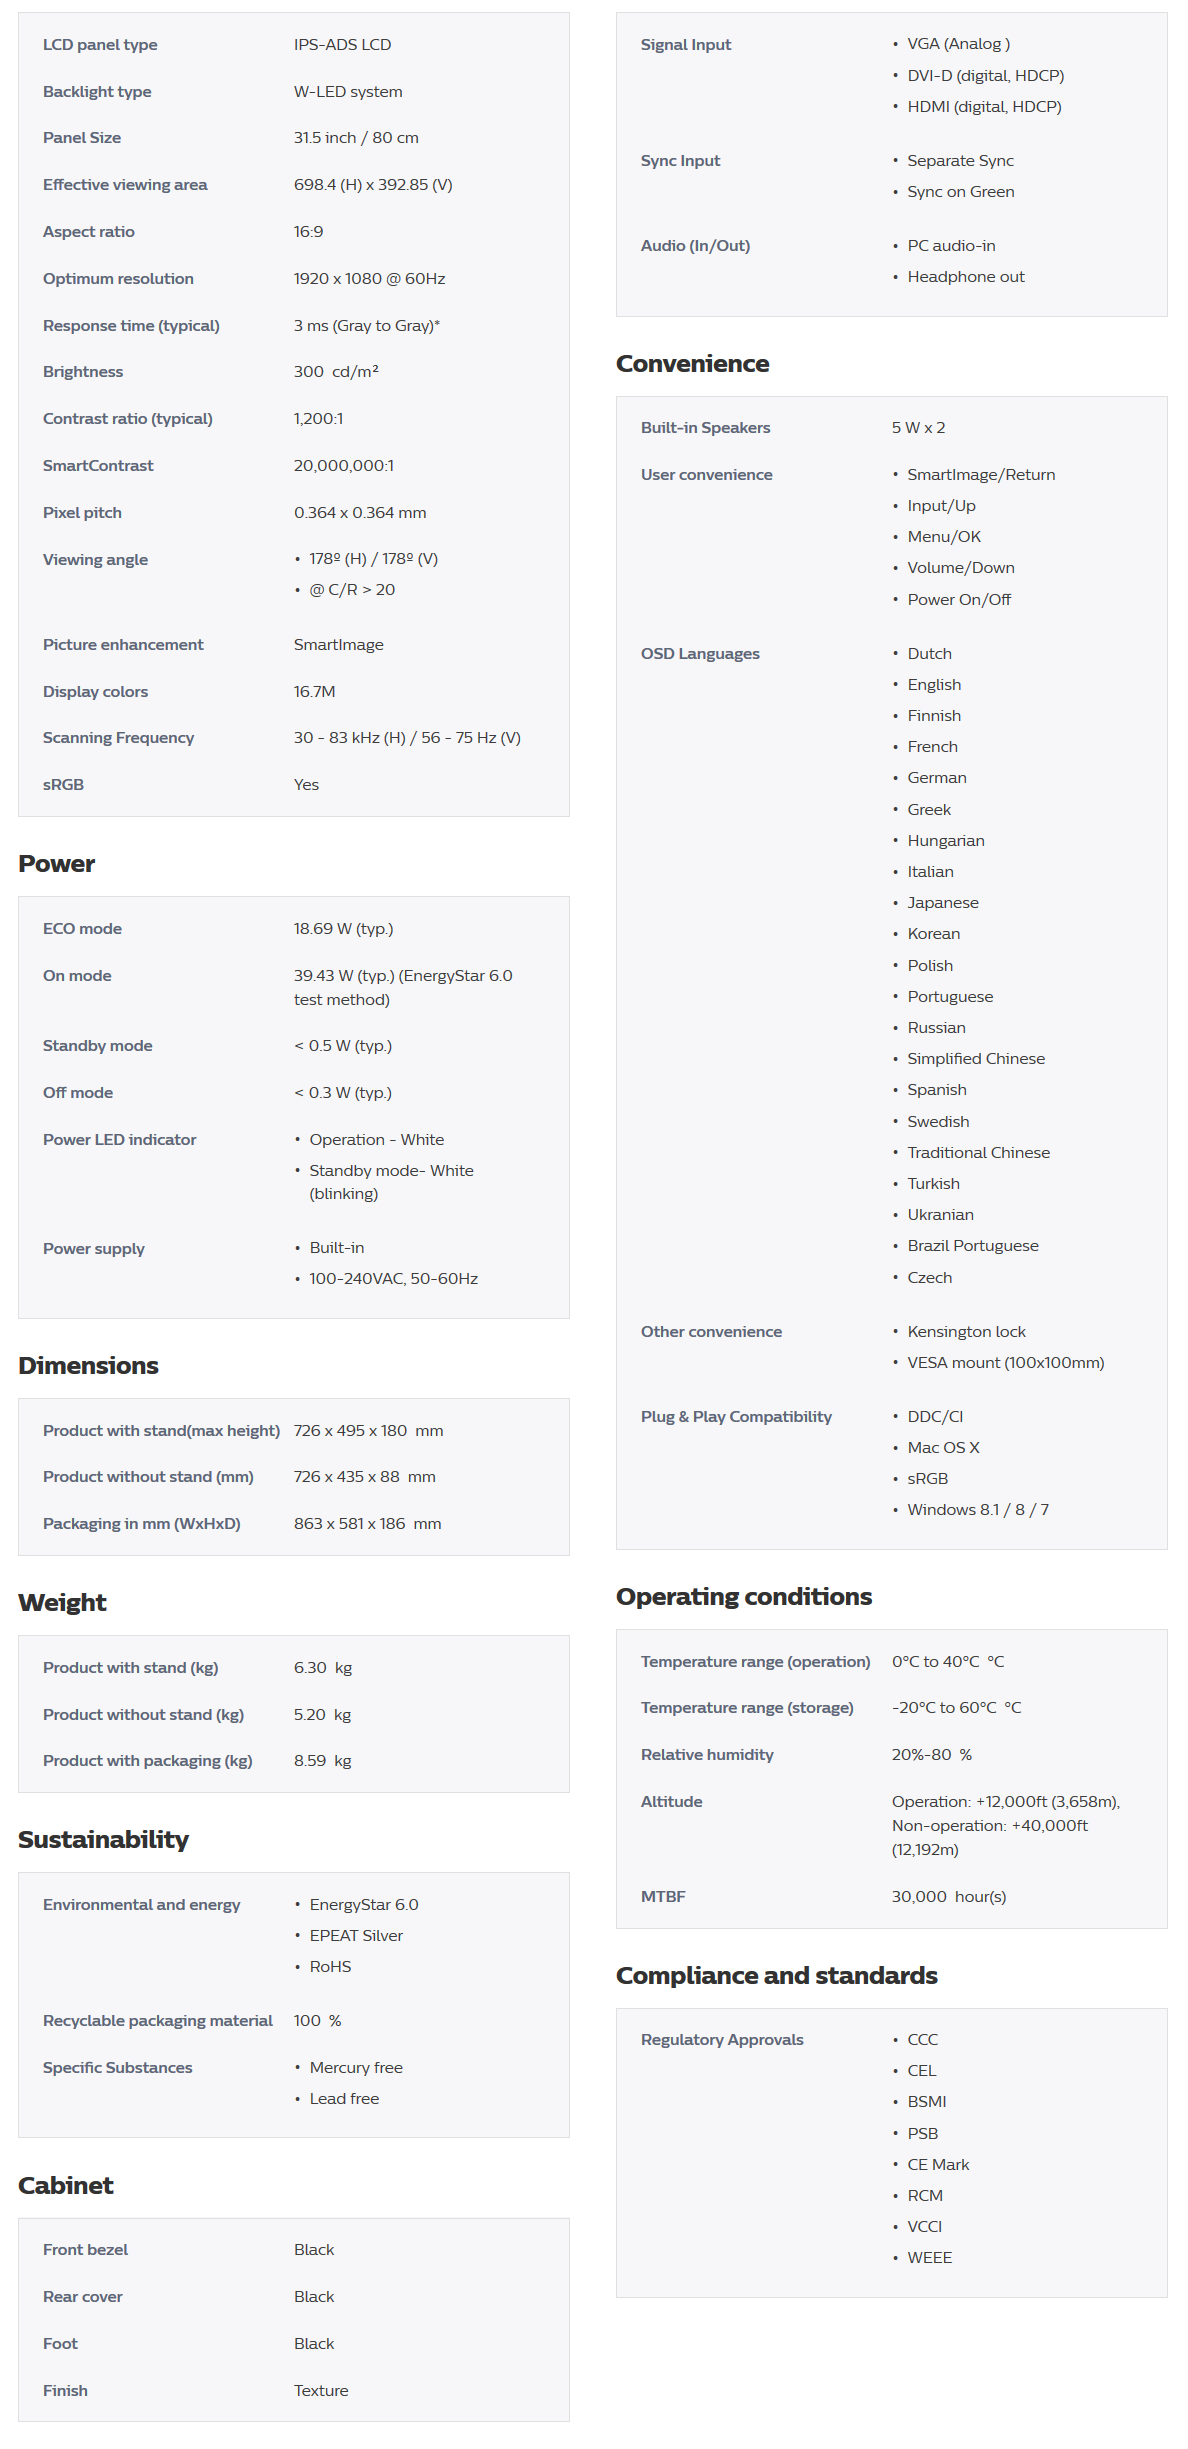The image size is (1188, 2449).
Task: Click the Operating conditions heading
Action: 743,1597
